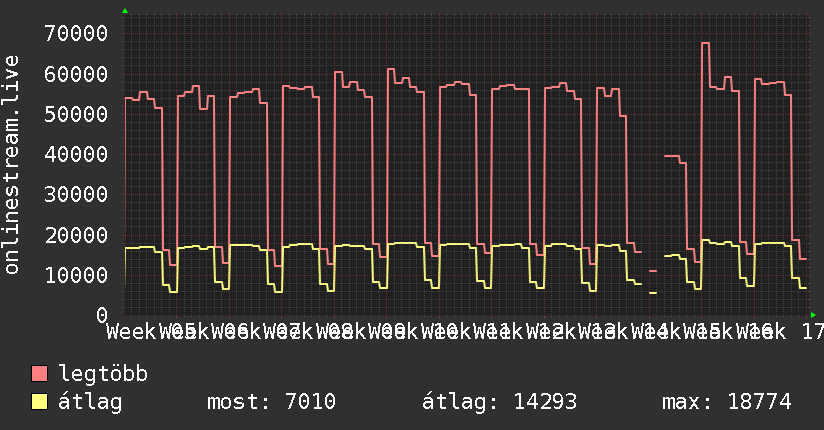Click the 70000 y-axis label
Image resolution: width=824 pixels, height=430 pixels.
(76, 34)
